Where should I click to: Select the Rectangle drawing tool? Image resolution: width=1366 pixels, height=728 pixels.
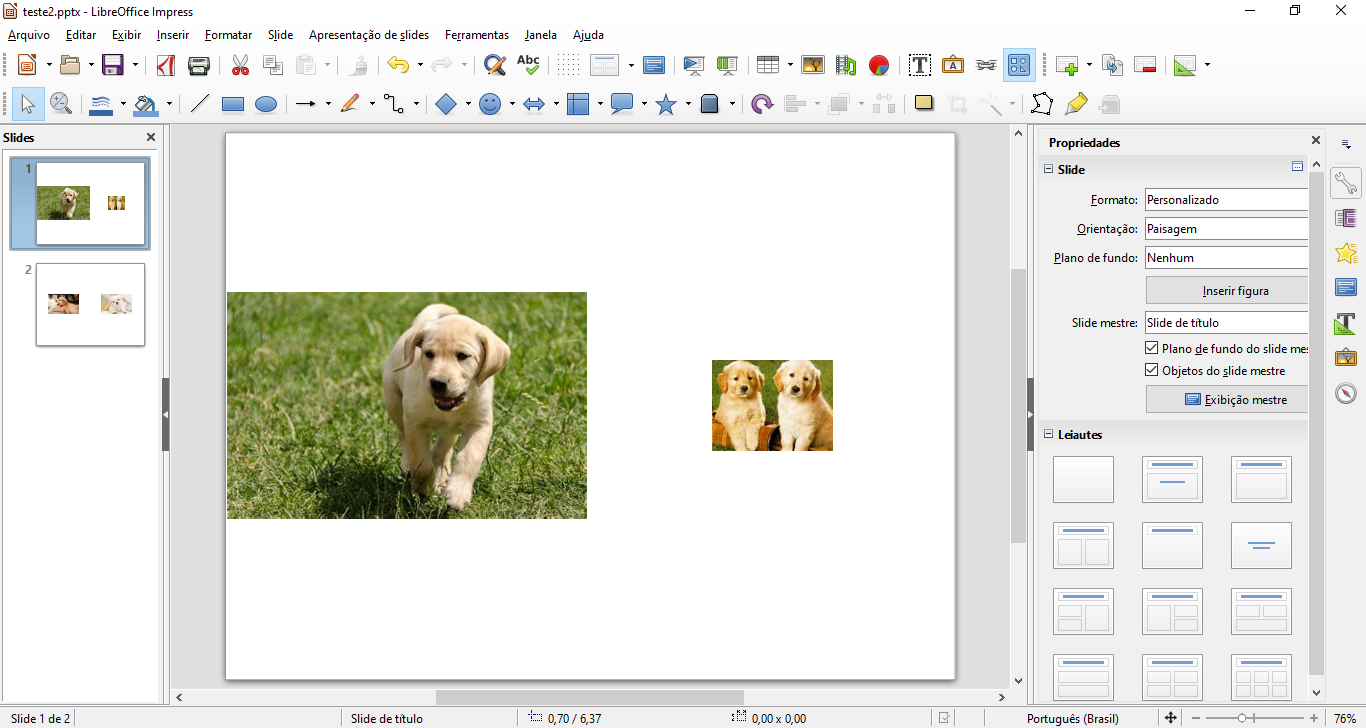pos(233,104)
